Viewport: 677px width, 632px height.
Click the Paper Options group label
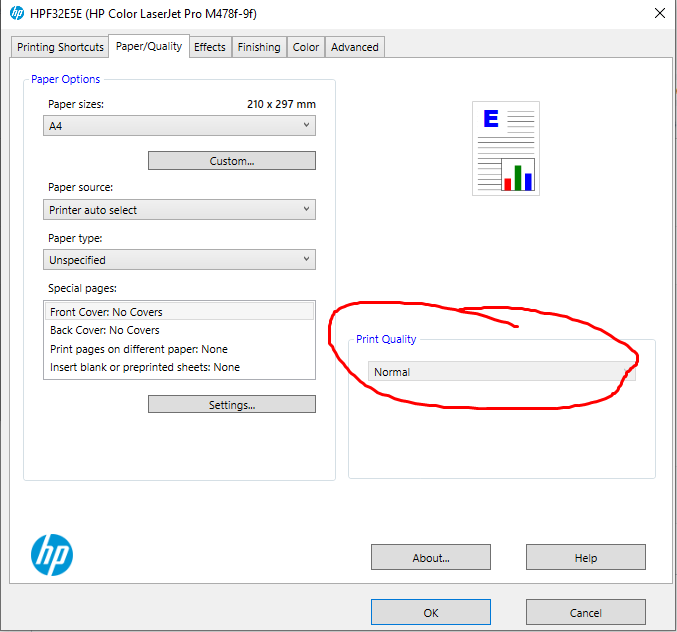[x=65, y=79]
